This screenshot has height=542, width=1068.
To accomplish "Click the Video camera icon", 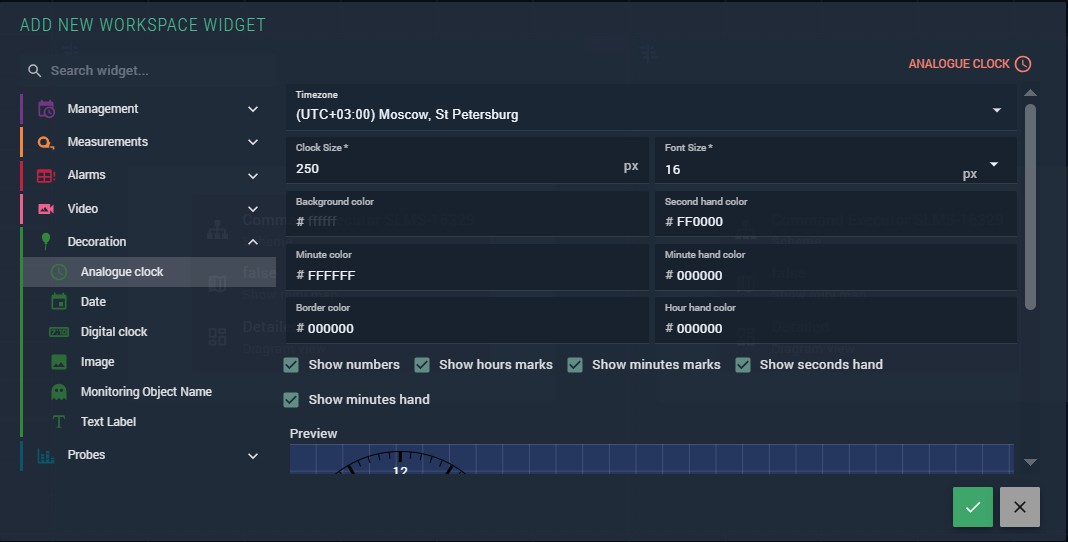I will [46, 209].
